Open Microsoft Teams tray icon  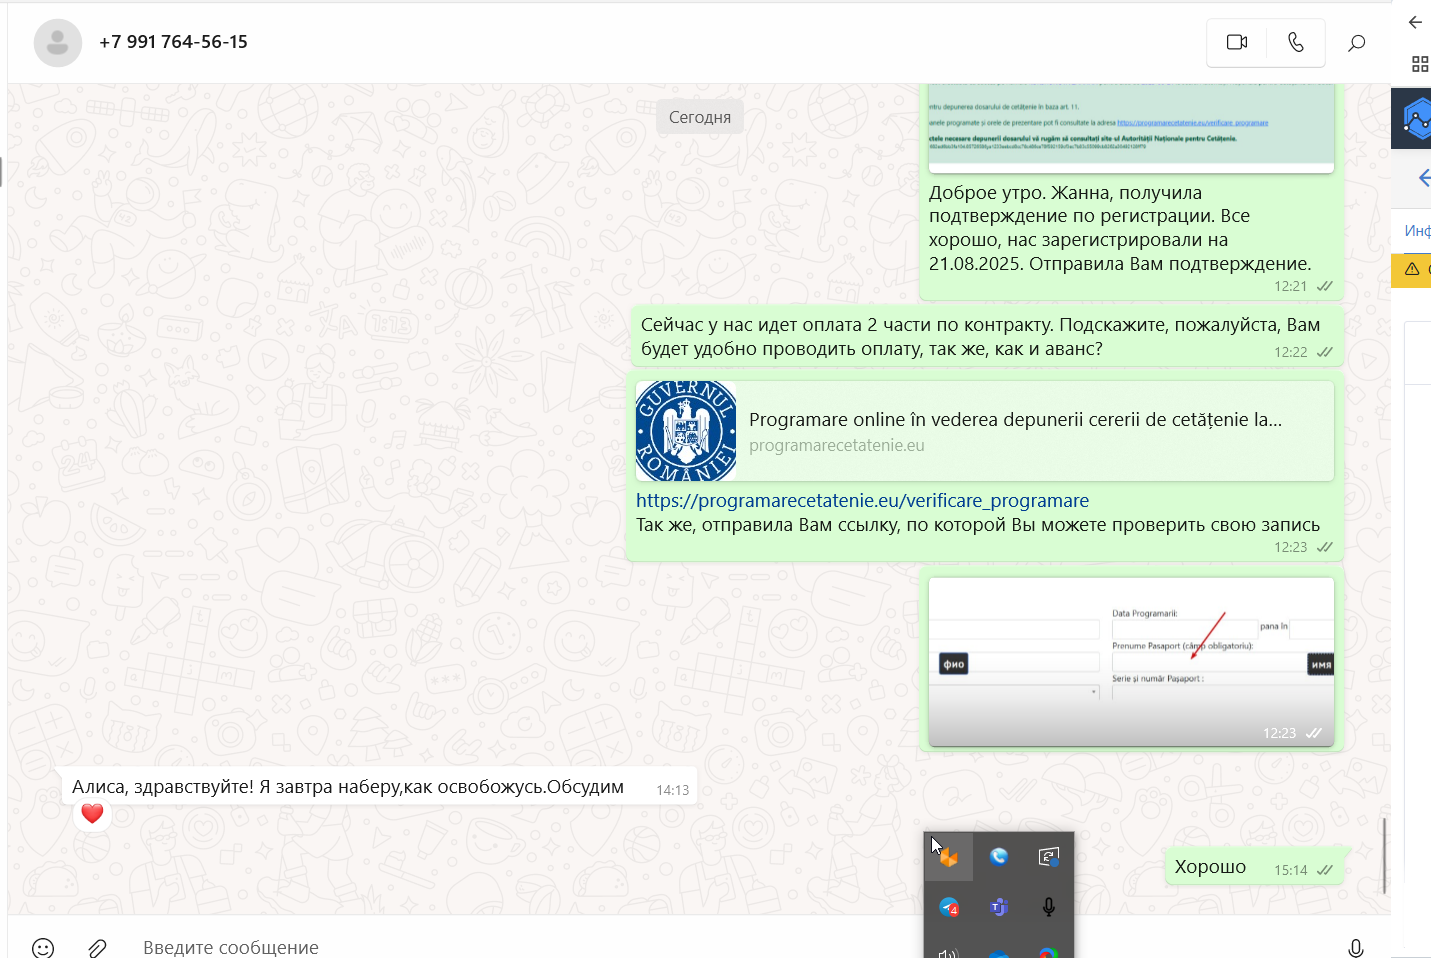tap(998, 907)
